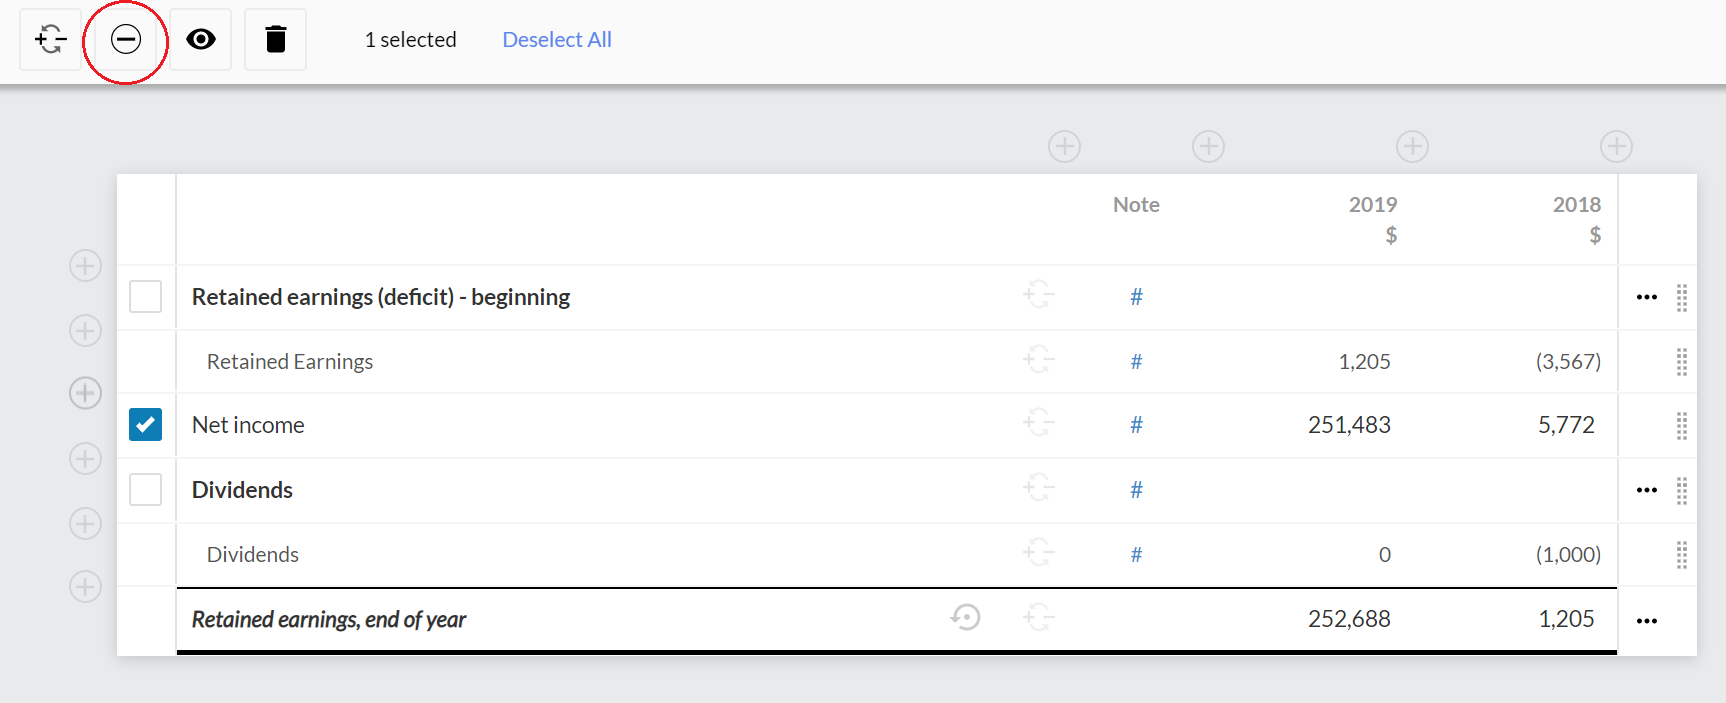1726x703 pixels.
Task: Click the trash delete icon
Action: (275, 40)
